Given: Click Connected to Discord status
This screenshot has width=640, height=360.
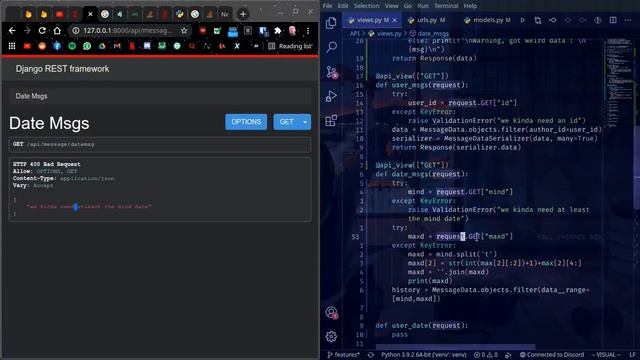Looking at the screenshot, I should tap(552, 355).
